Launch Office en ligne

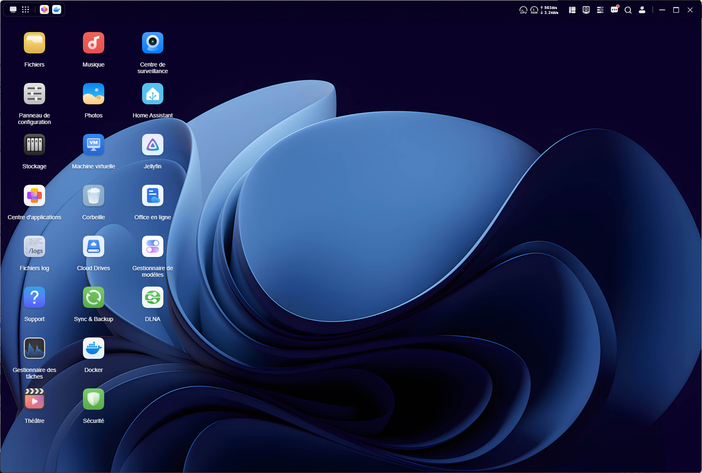pyautogui.click(x=153, y=196)
